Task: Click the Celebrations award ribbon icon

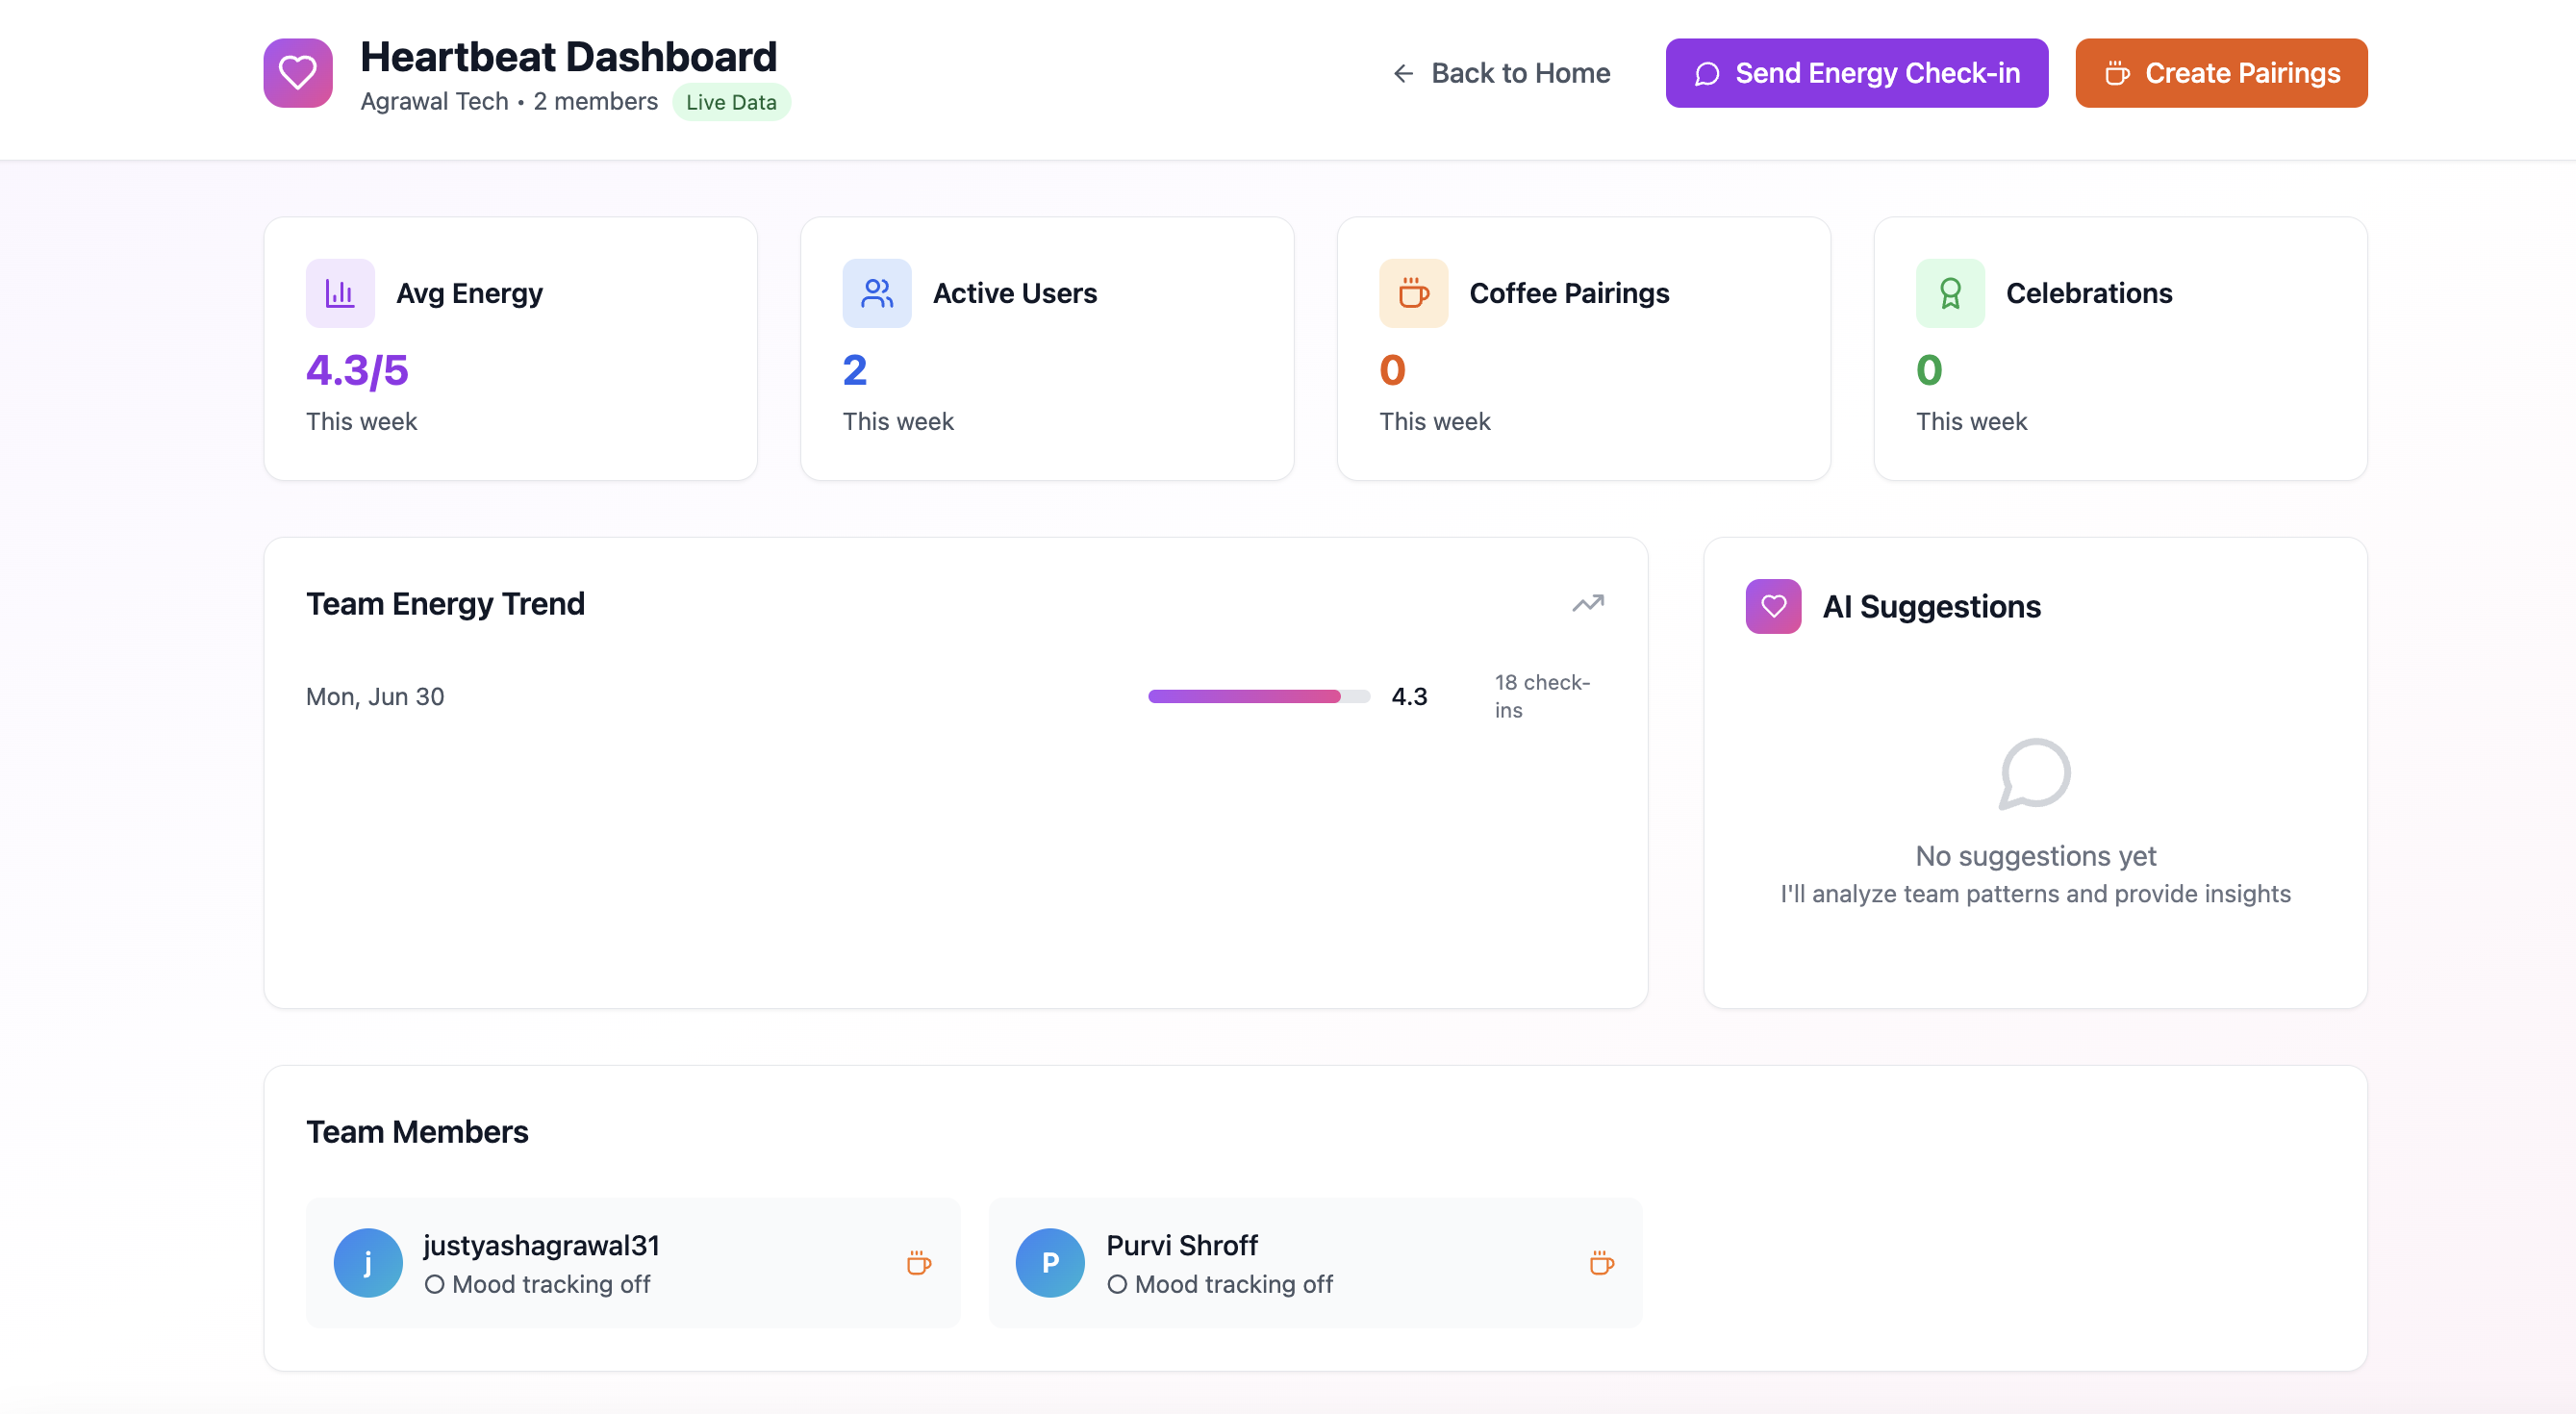Action: (1949, 293)
